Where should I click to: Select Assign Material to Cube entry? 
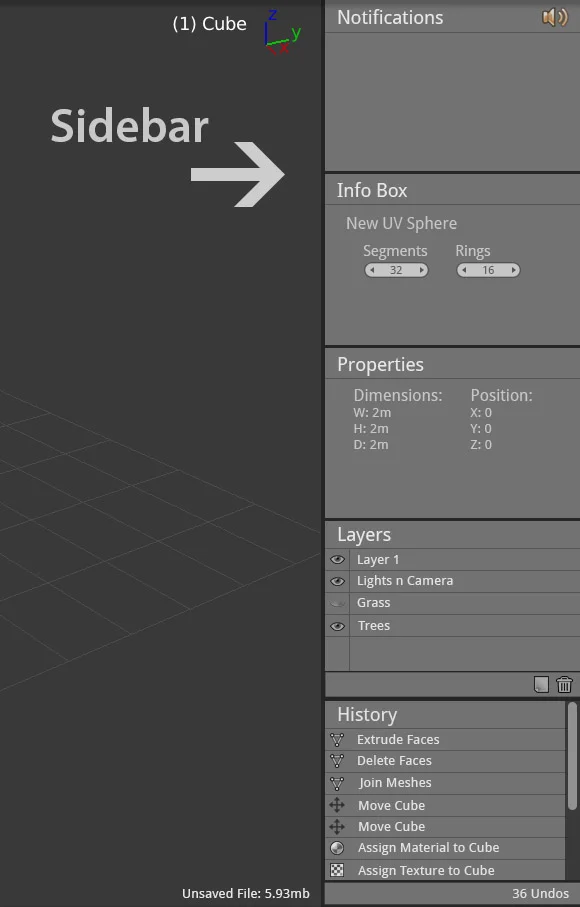(x=445, y=848)
